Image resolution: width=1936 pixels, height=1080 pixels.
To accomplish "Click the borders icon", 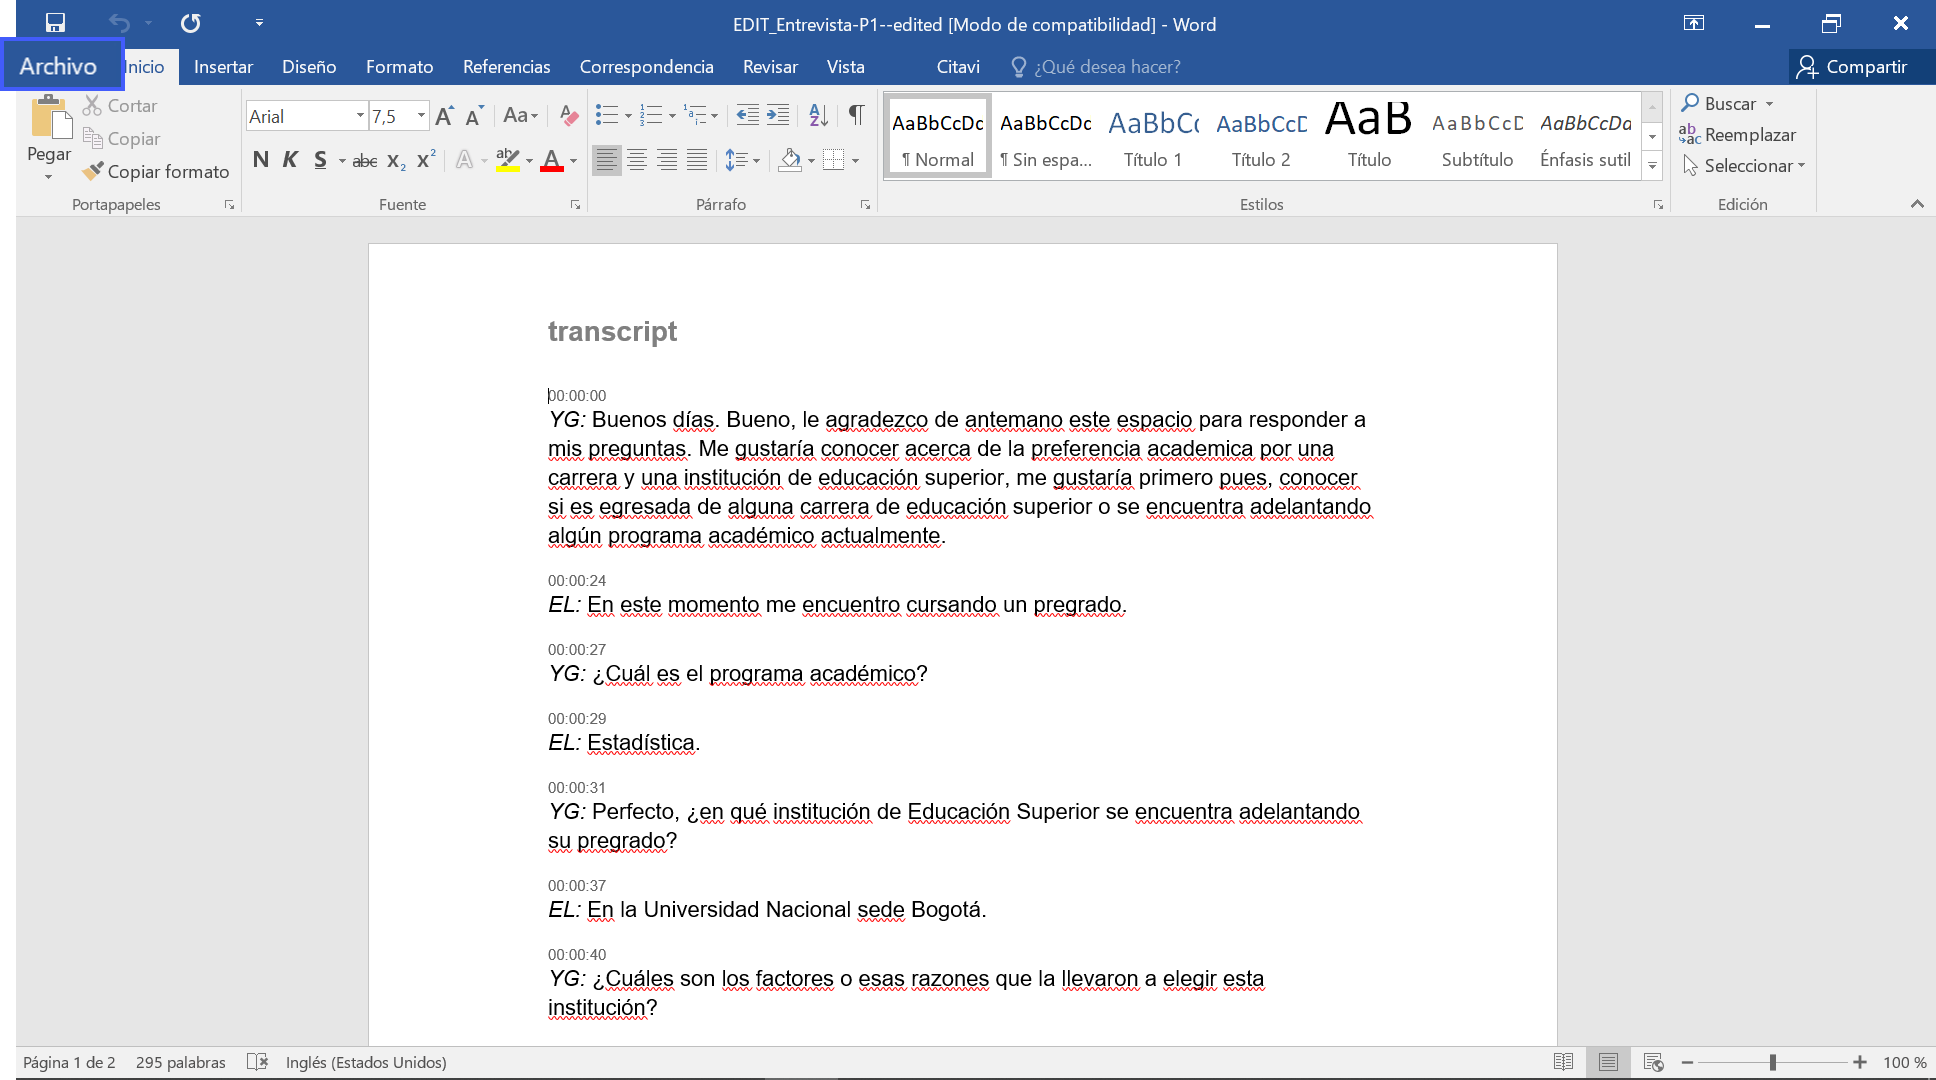I will pos(833,160).
